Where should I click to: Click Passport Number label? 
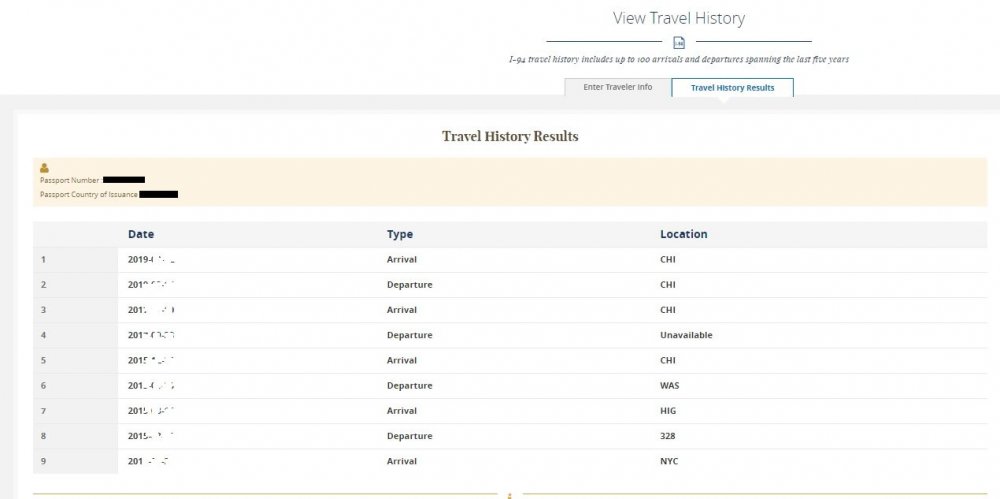coord(70,181)
